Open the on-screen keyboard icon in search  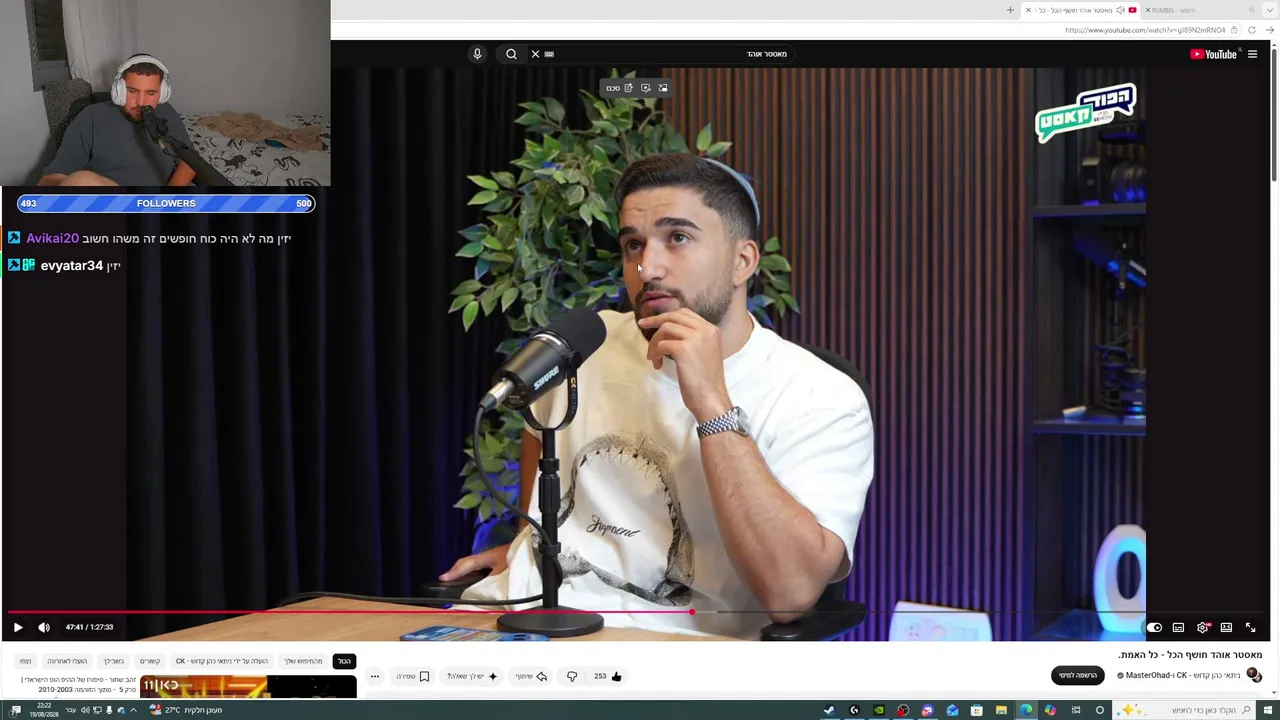pos(549,54)
